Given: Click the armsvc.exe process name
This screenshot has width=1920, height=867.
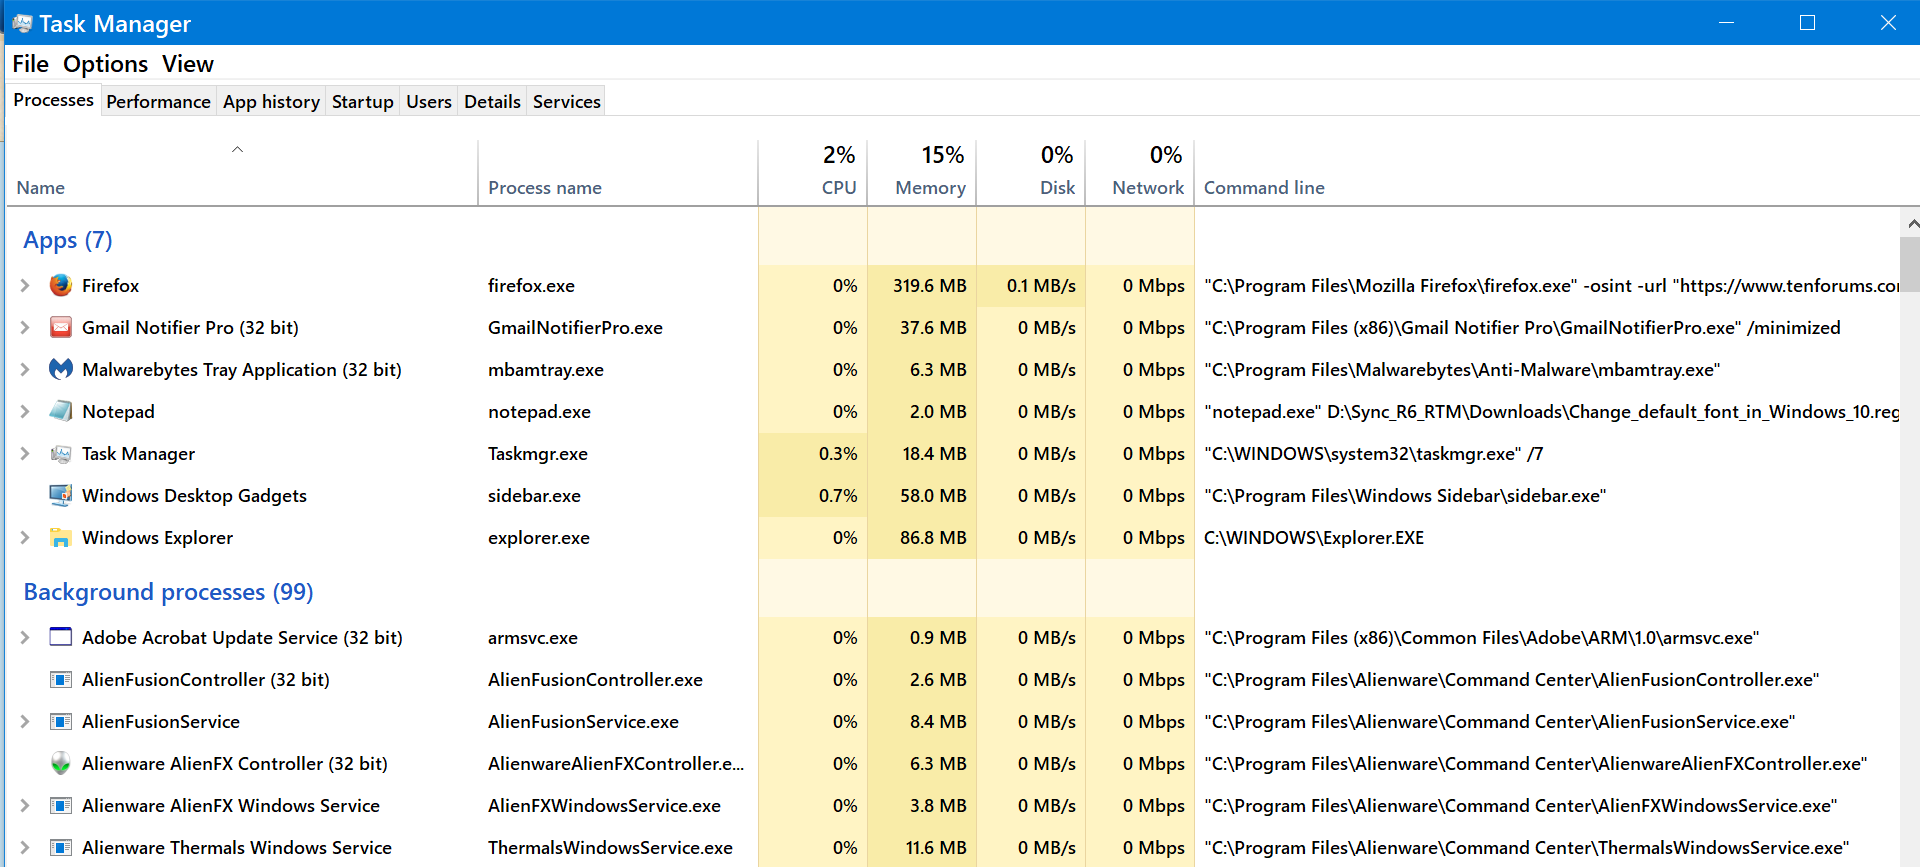Looking at the screenshot, I should (x=533, y=638).
